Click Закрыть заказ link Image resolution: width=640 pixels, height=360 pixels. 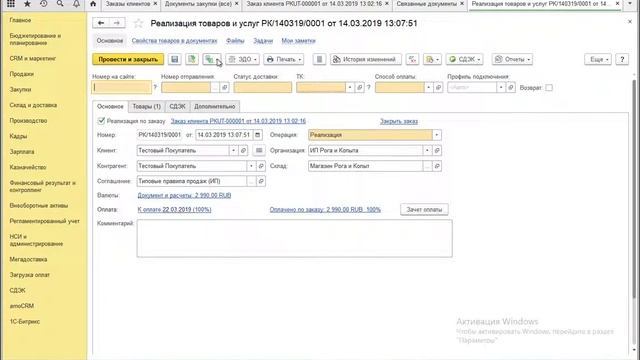click(399, 121)
